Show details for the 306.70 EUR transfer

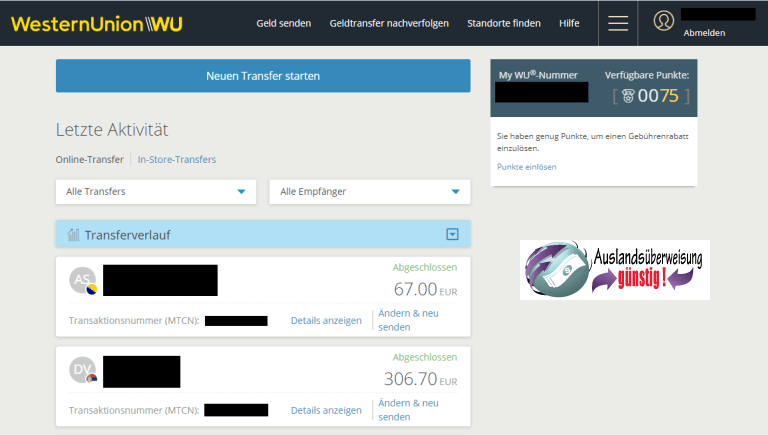[x=326, y=410]
